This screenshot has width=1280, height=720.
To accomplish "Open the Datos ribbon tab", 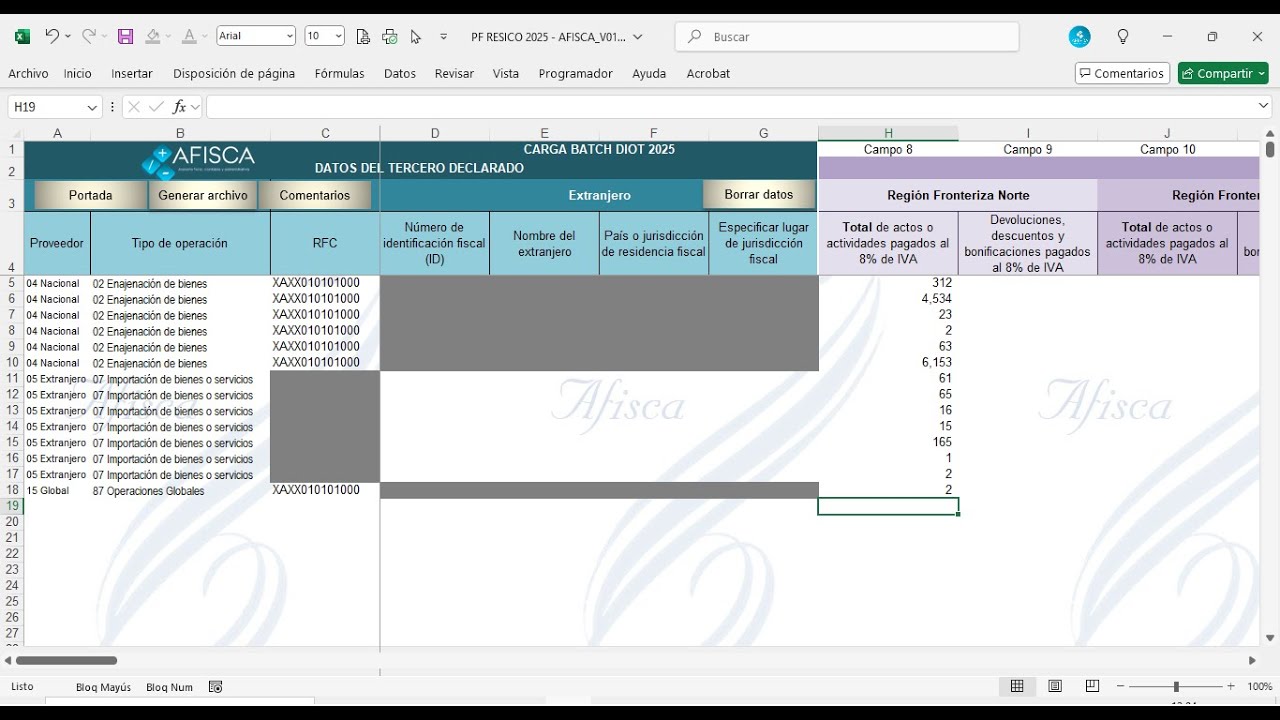I will pyautogui.click(x=400, y=73).
